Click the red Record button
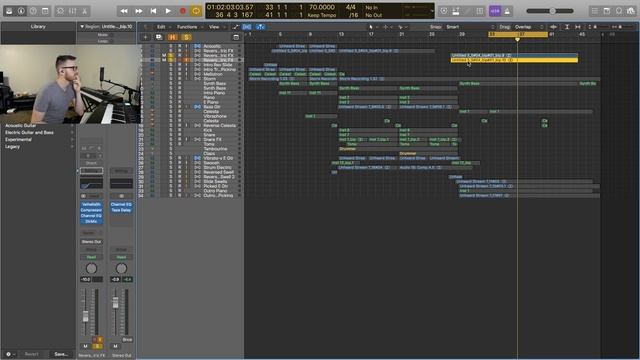Viewport: 640px width, 360px height. 182,11
